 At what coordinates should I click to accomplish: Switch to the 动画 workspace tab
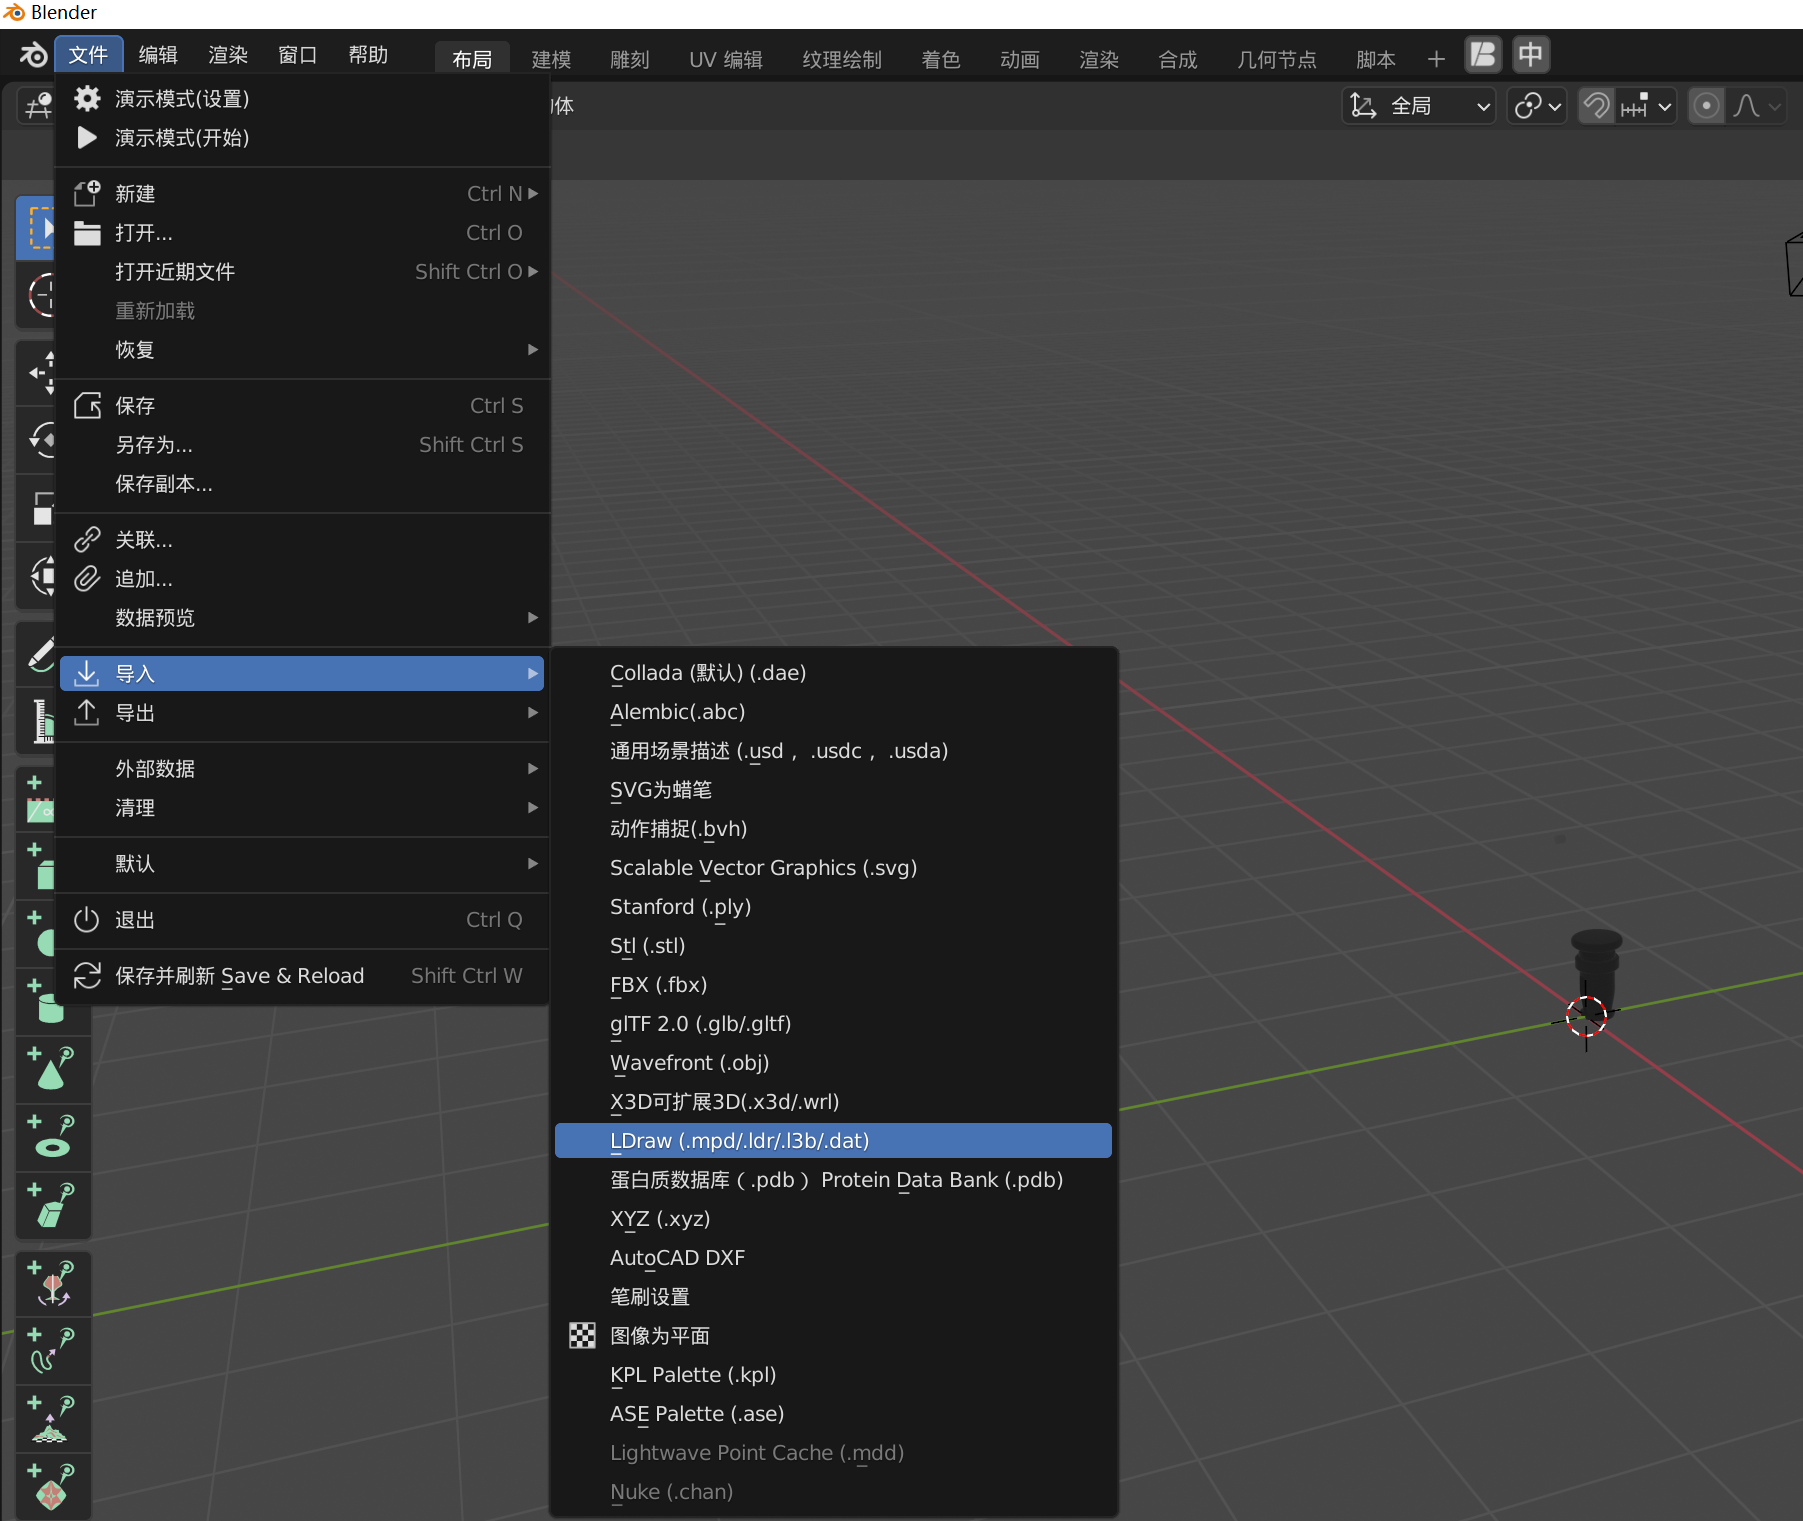point(1020,60)
